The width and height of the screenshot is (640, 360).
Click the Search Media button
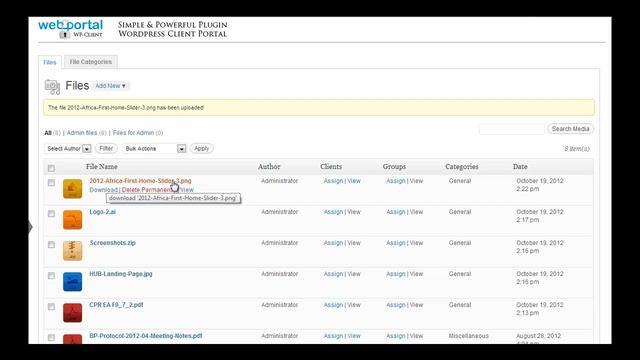click(570, 129)
